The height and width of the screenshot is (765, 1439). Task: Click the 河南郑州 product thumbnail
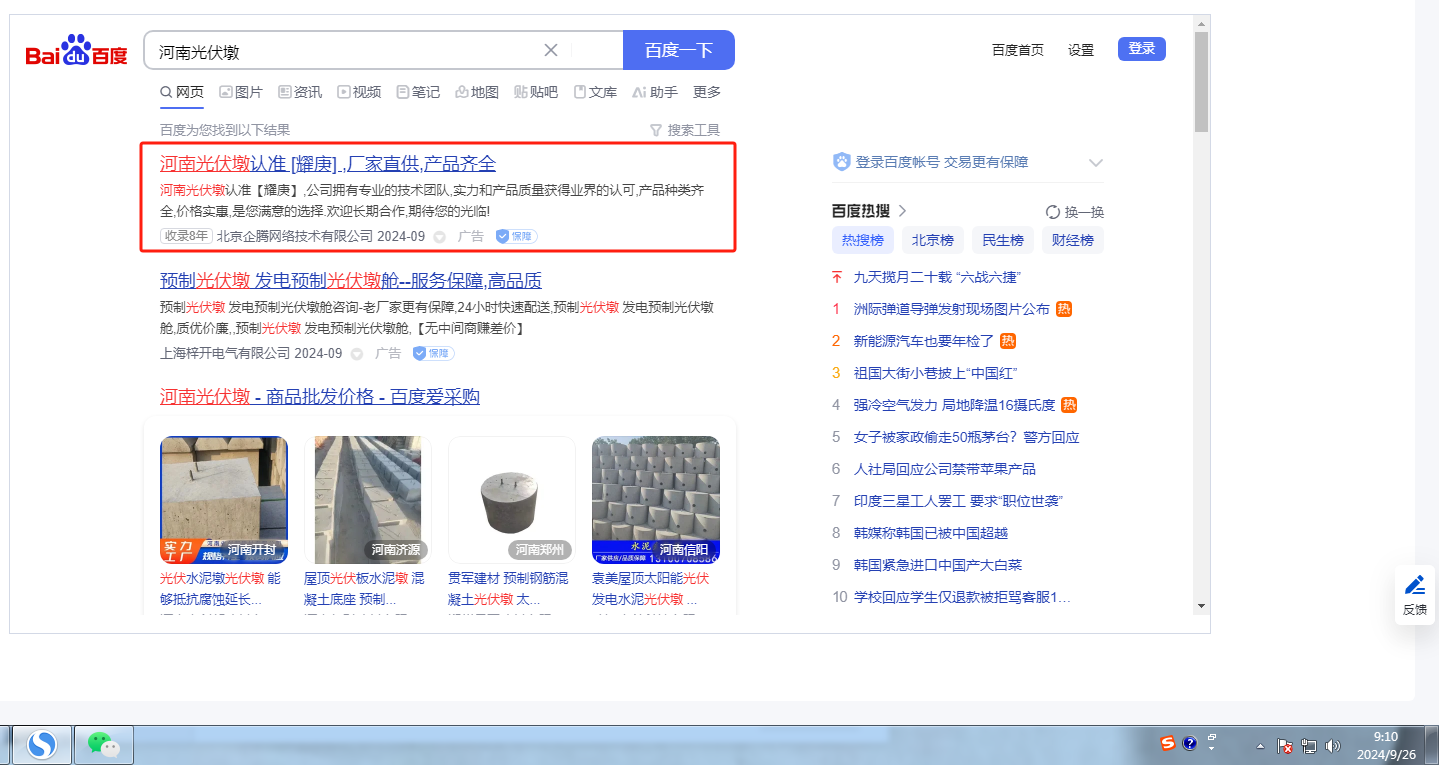[x=512, y=500]
